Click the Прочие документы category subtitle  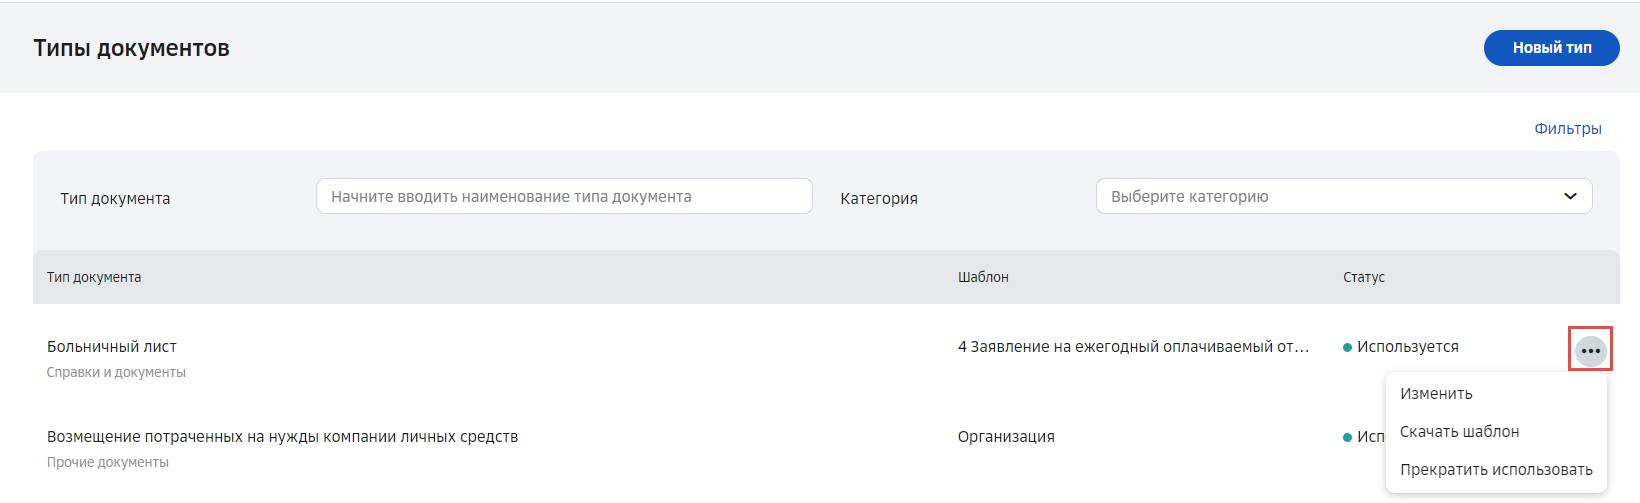point(108,462)
